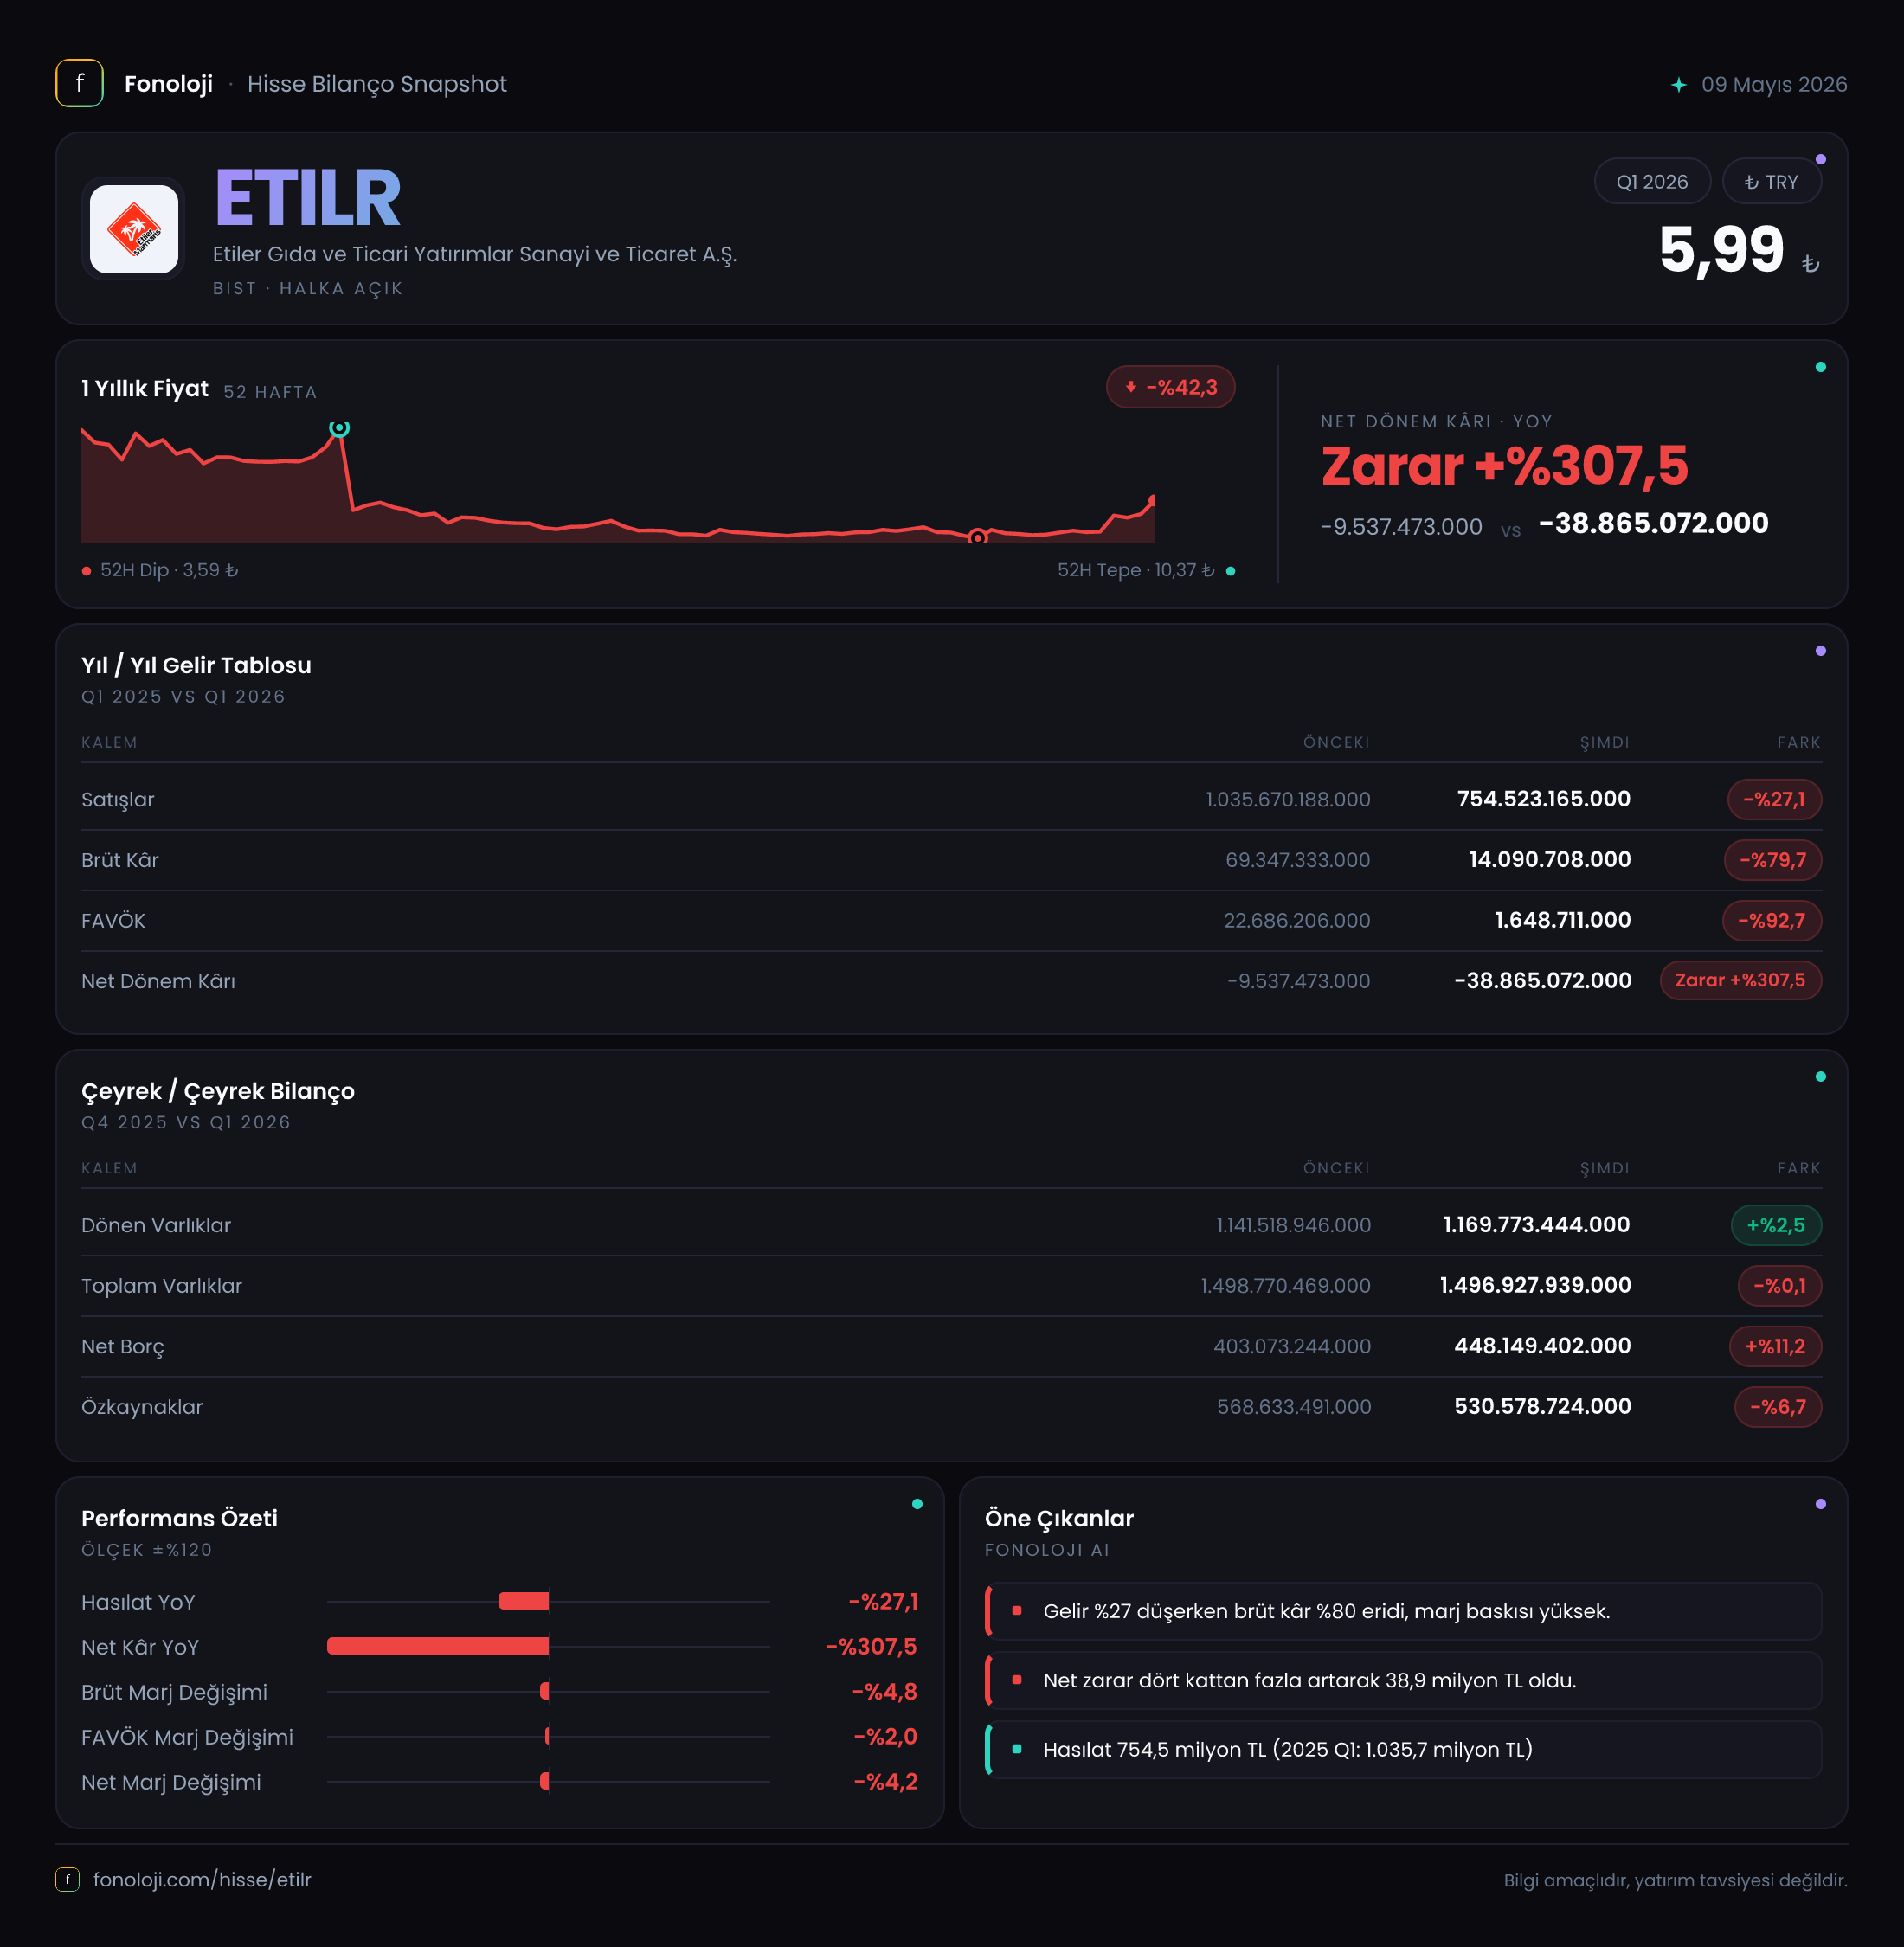
Task: Click the Dönen Varlıklar previous value 1.141.518.946.000
Action: (x=1293, y=1225)
